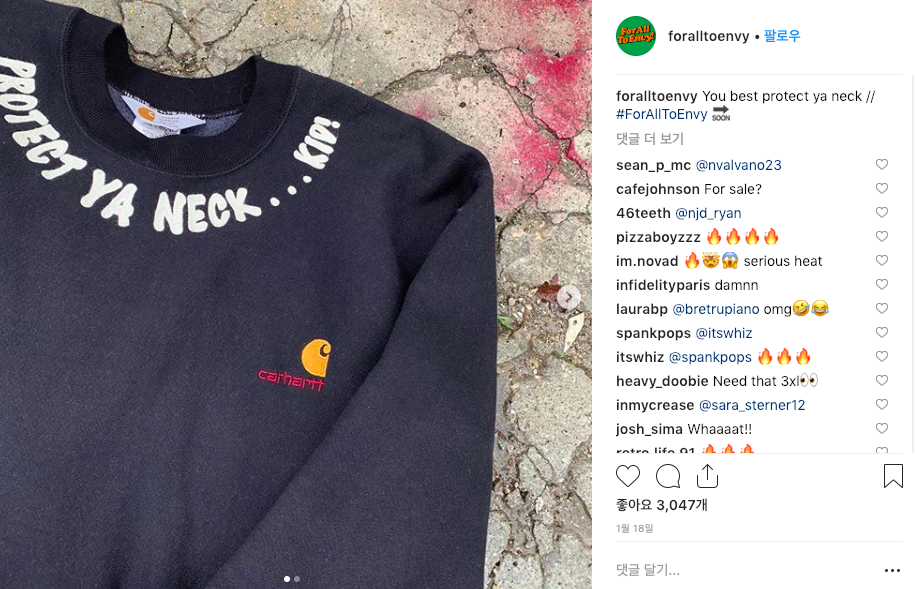Toggle heart on josh_sima's comment
This screenshot has height=589, width=915.
coord(882,428)
